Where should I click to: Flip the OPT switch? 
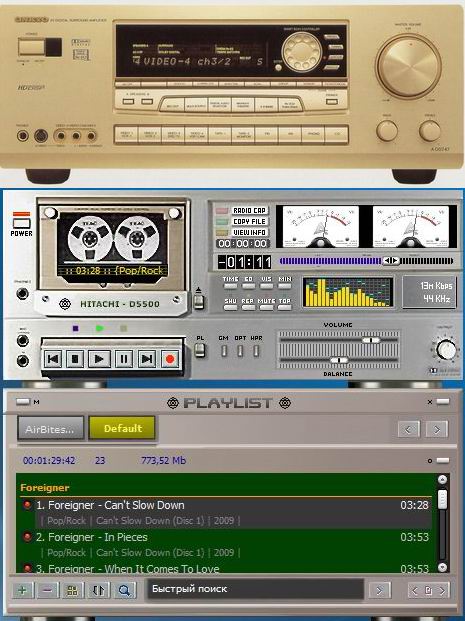[x=240, y=351]
